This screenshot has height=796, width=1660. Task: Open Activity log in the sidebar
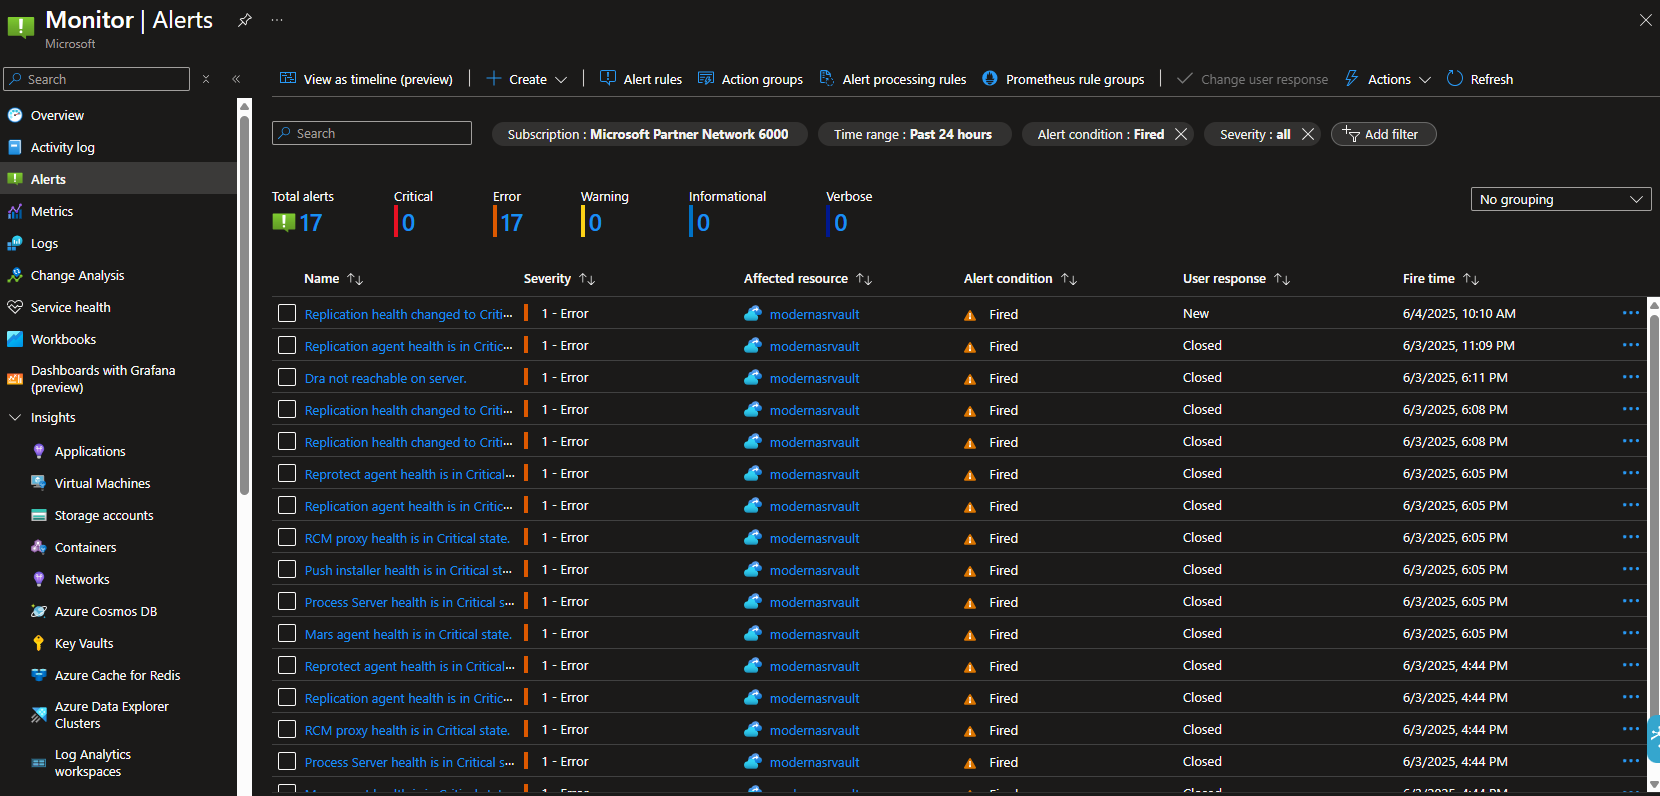pos(62,147)
